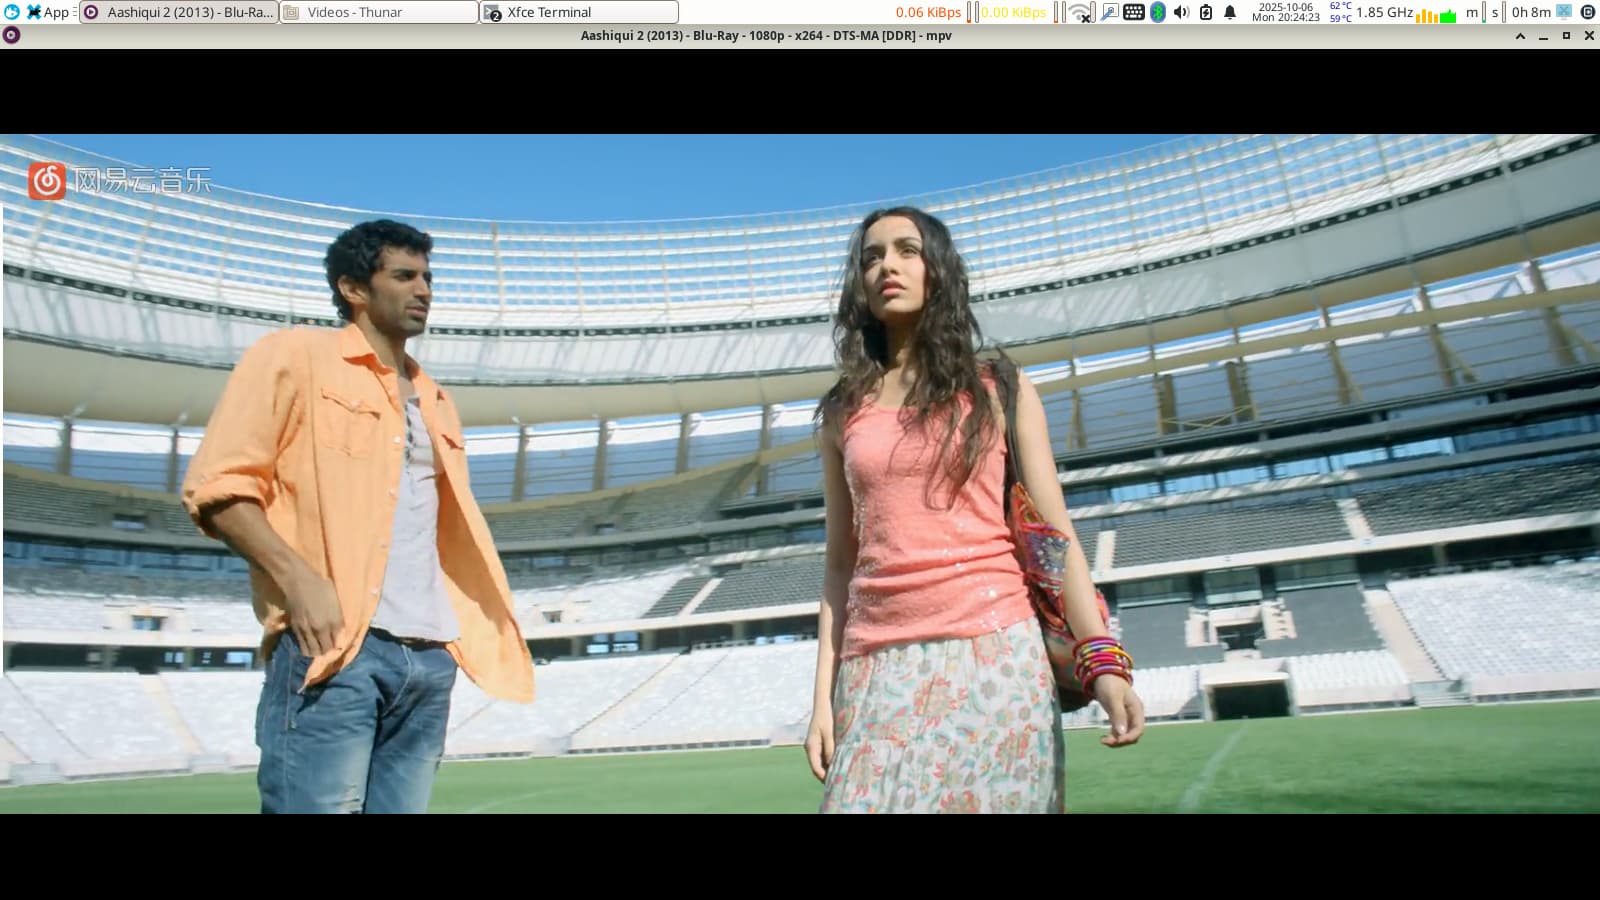
Task: Click the CPU temperature sensor readout
Action: tap(1340, 12)
